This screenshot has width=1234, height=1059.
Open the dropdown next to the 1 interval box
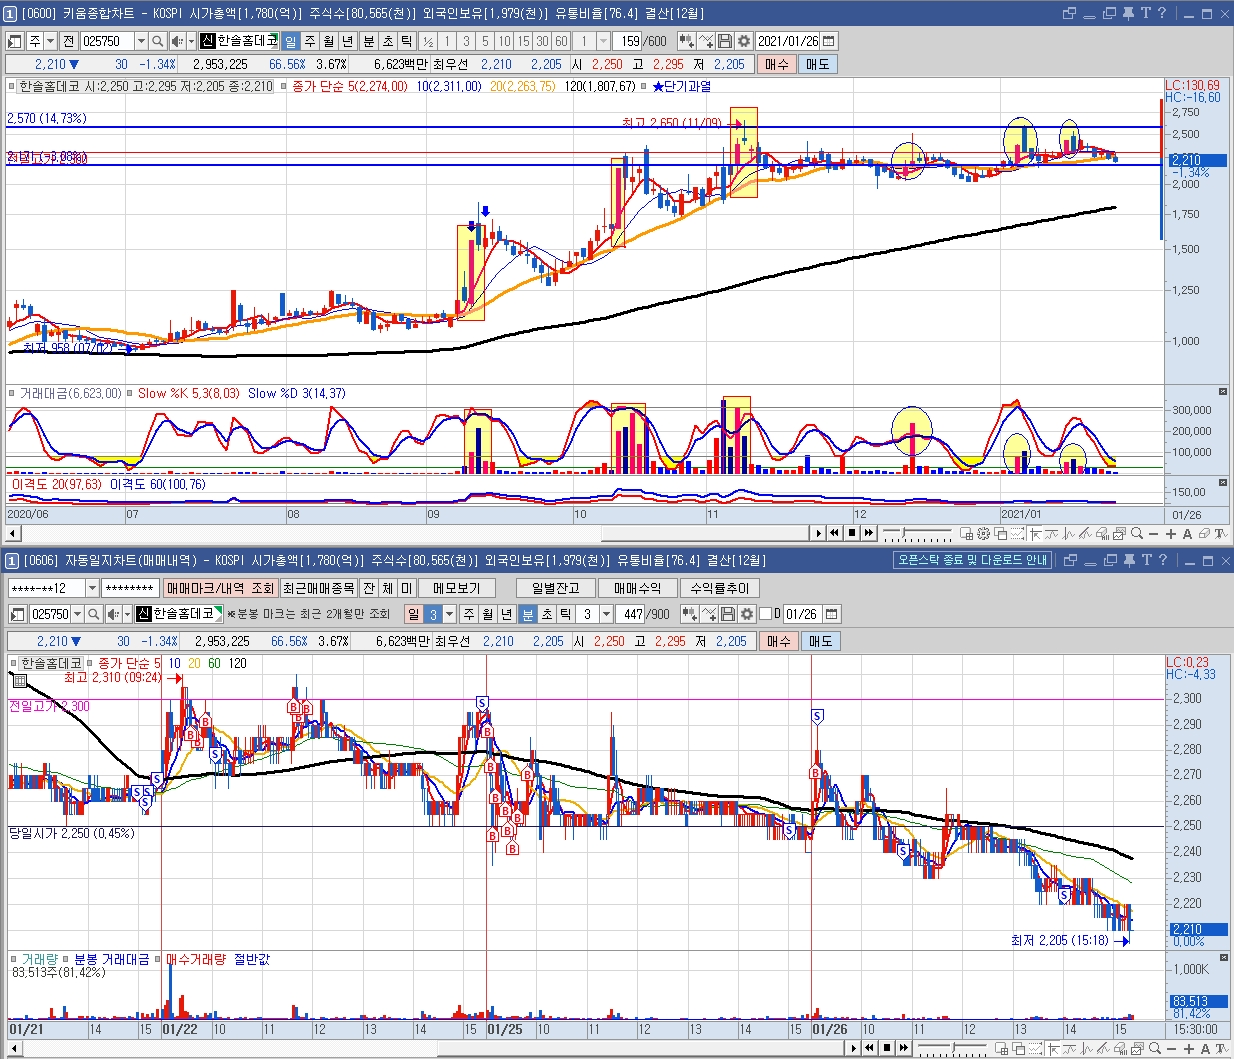click(603, 41)
